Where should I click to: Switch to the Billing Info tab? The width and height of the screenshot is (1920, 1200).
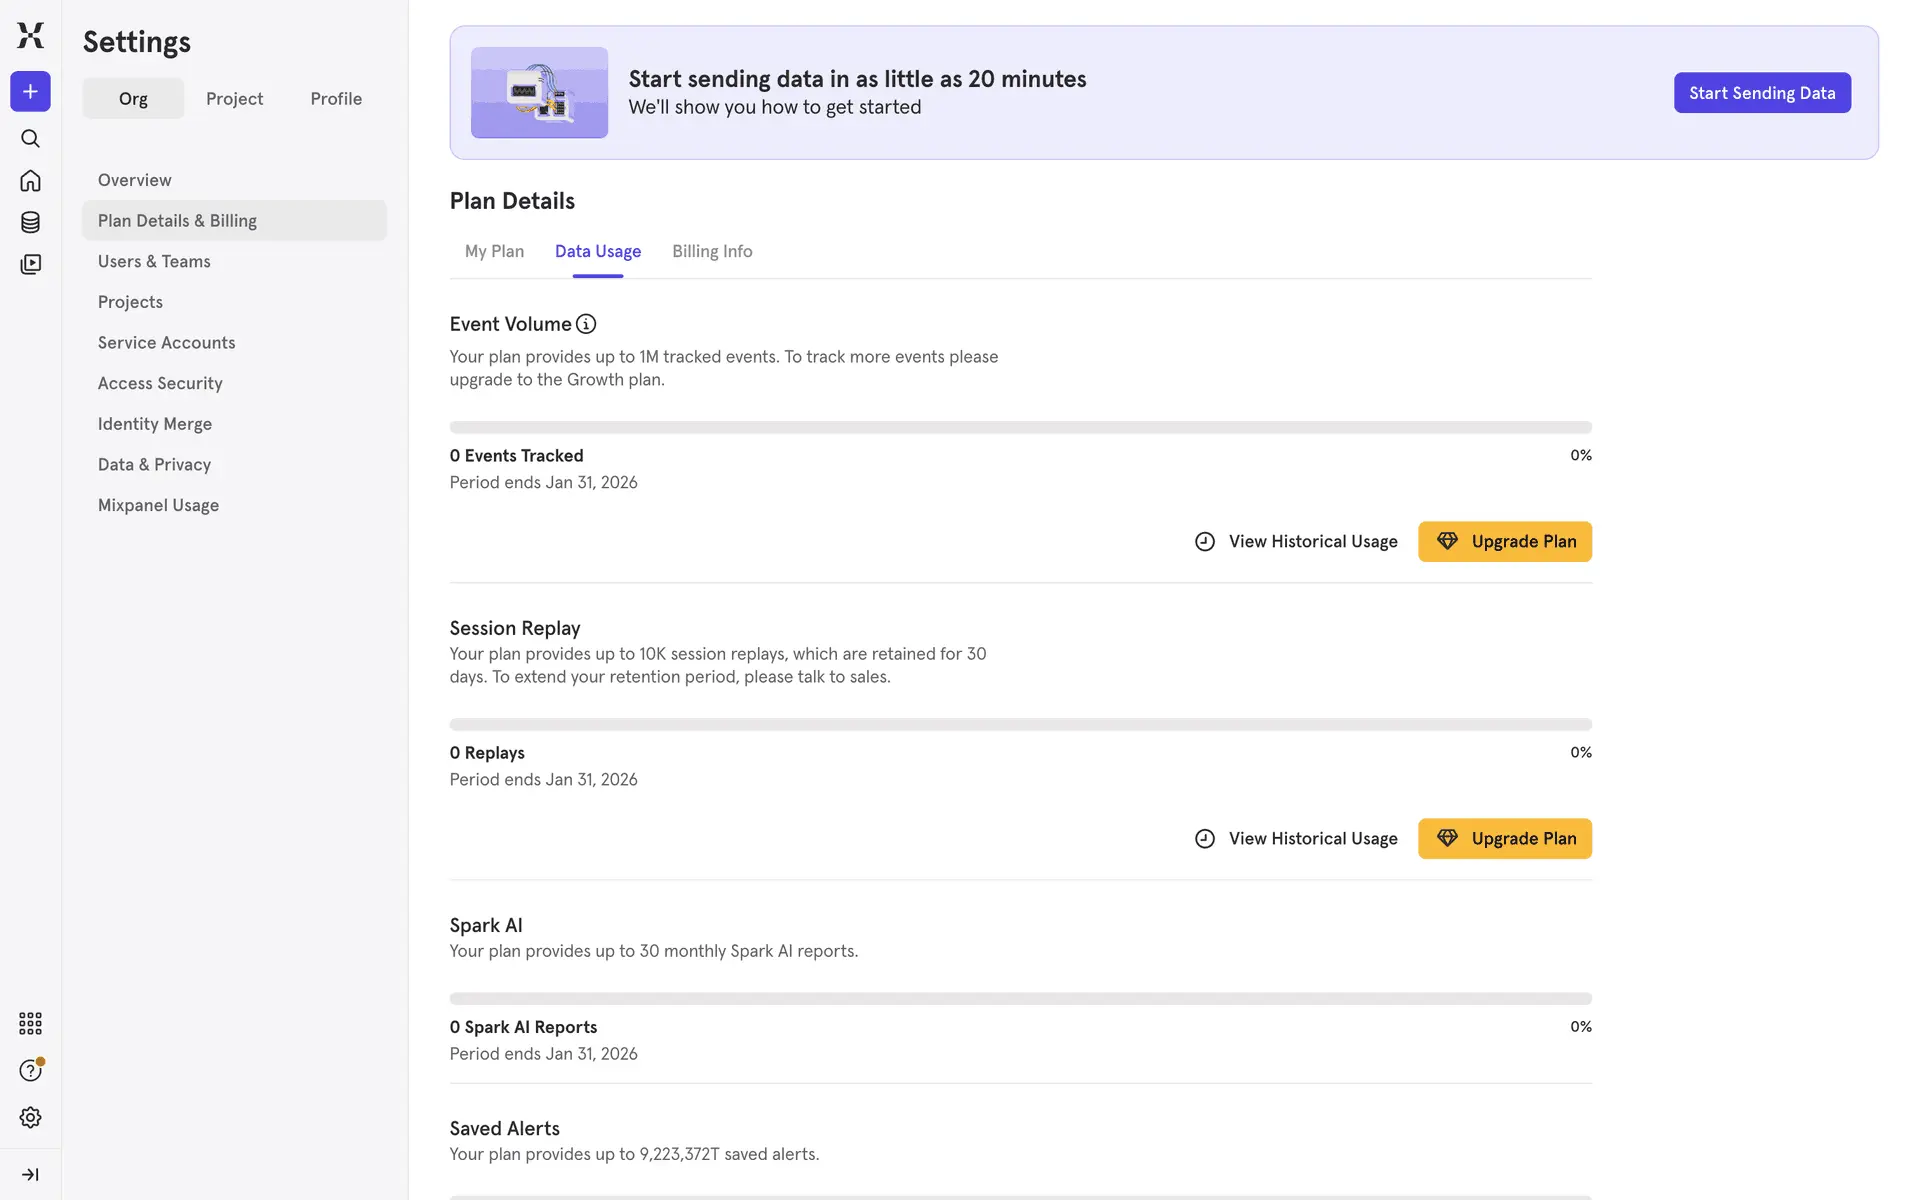pos(711,251)
